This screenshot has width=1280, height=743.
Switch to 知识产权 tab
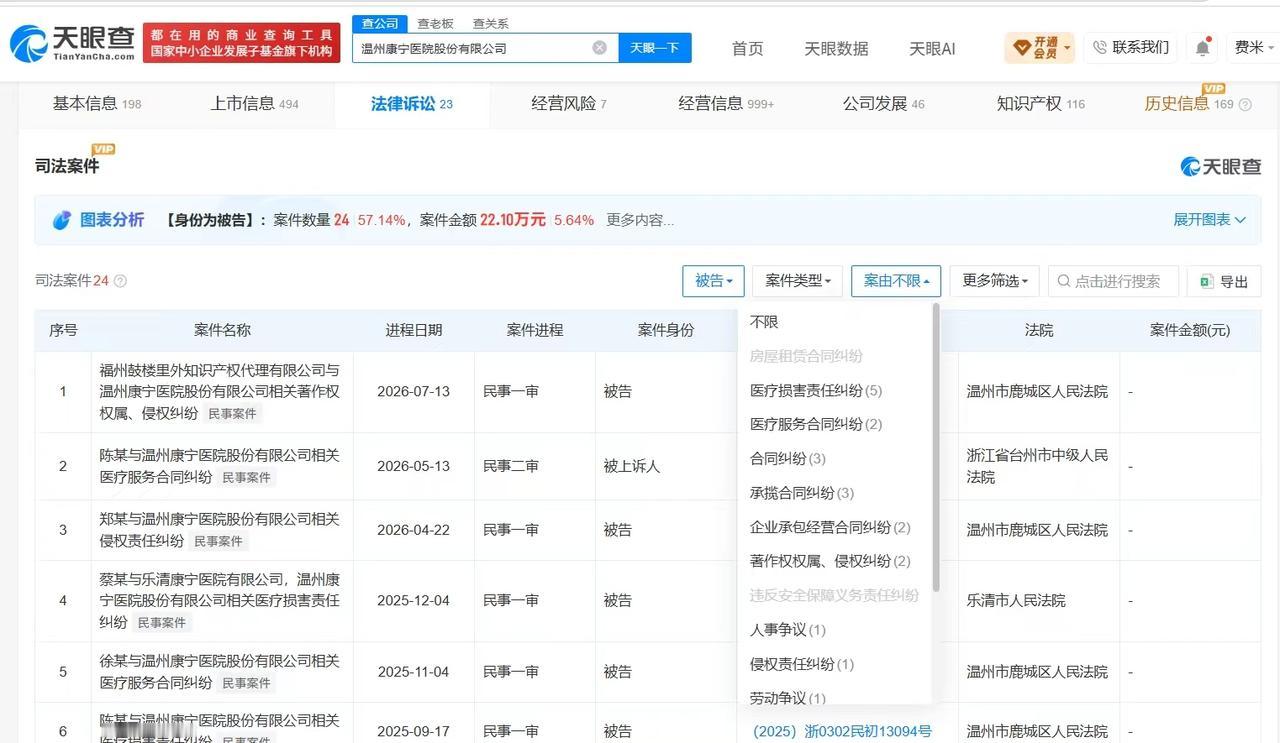(x=1040, y=104)
